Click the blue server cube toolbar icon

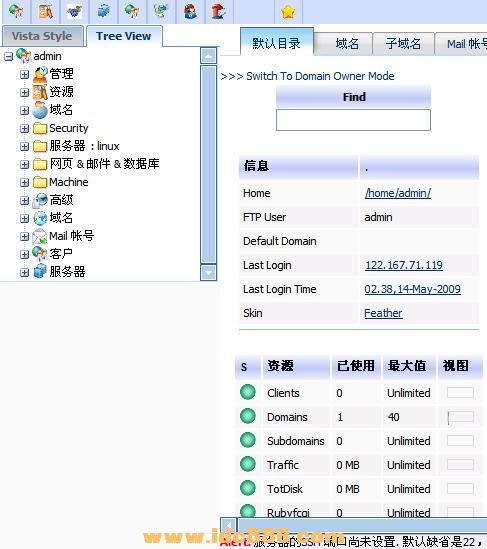coord(103,11)
